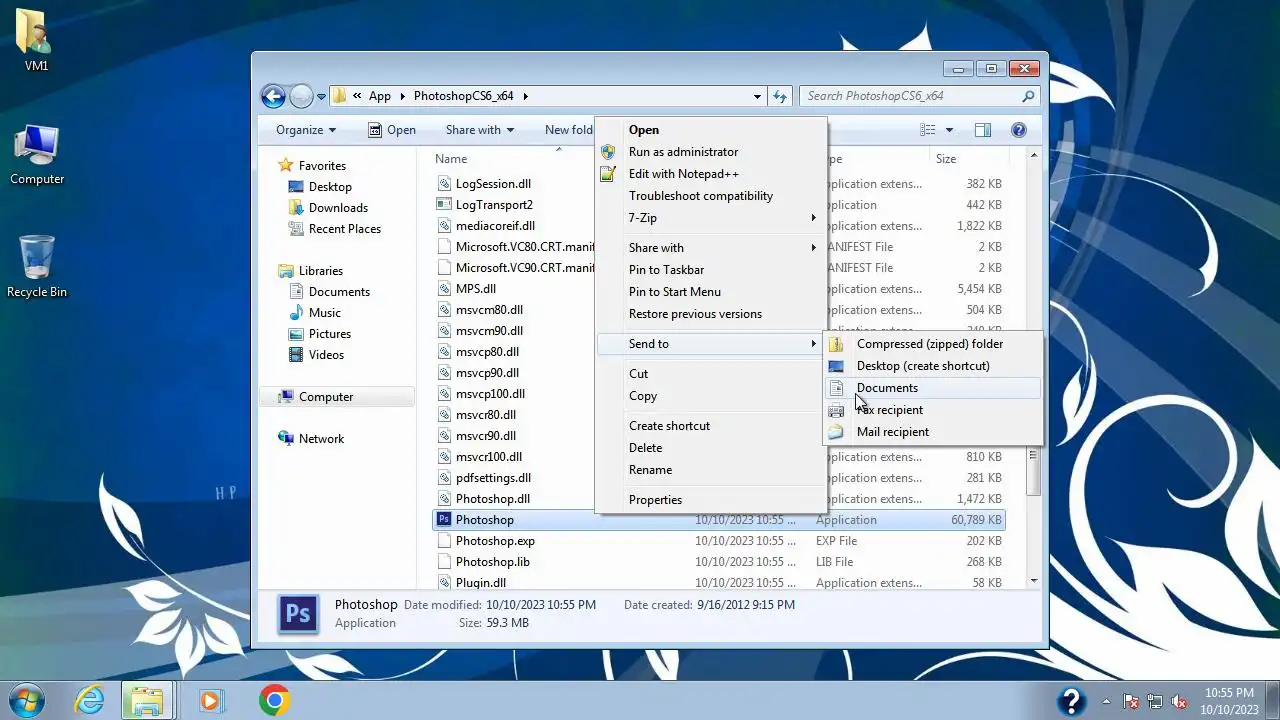The image size is (1280, 720).
Task: Select Fax recipient in submenu
Action: click(890, 410)
